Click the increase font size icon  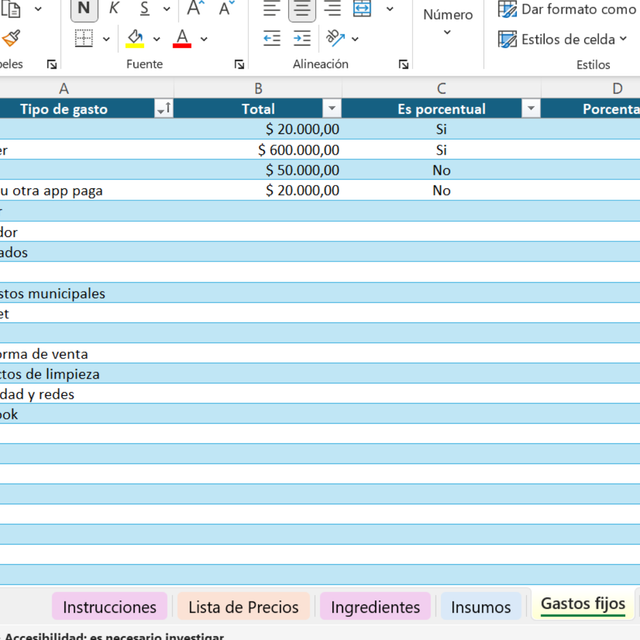pos(196,9)
